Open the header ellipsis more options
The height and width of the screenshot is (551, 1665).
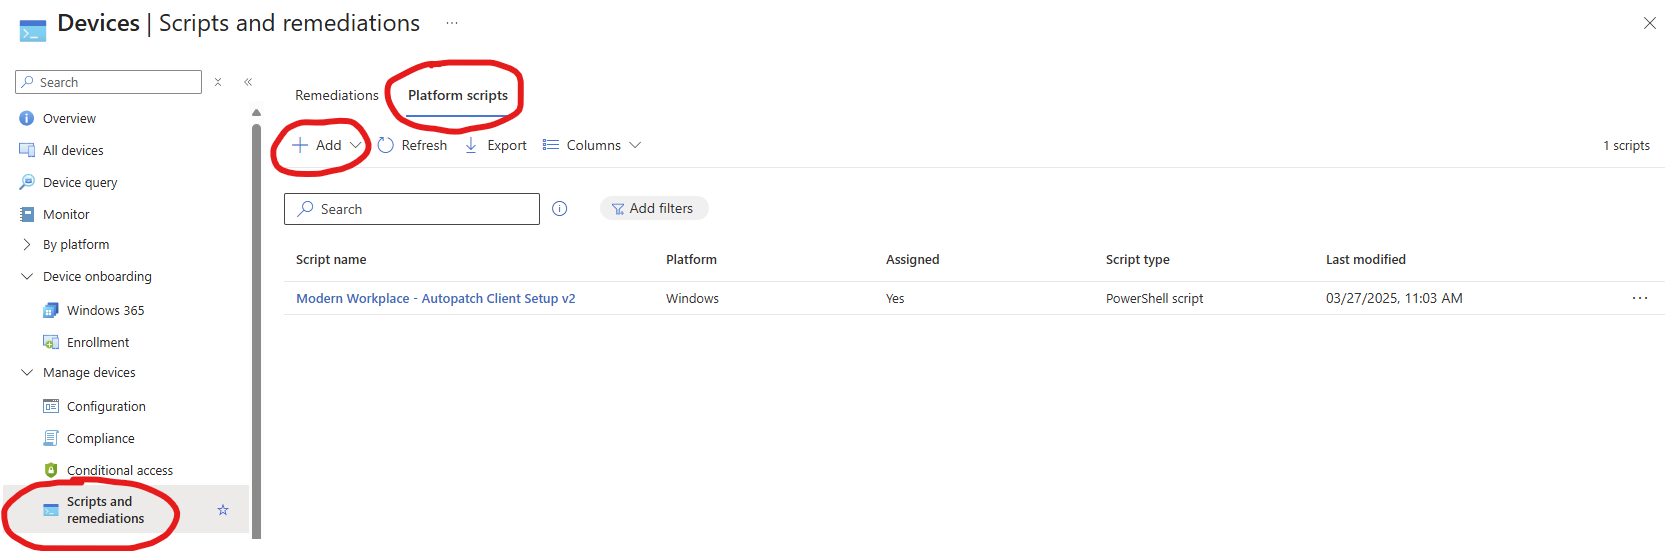[x=452, y=22]
